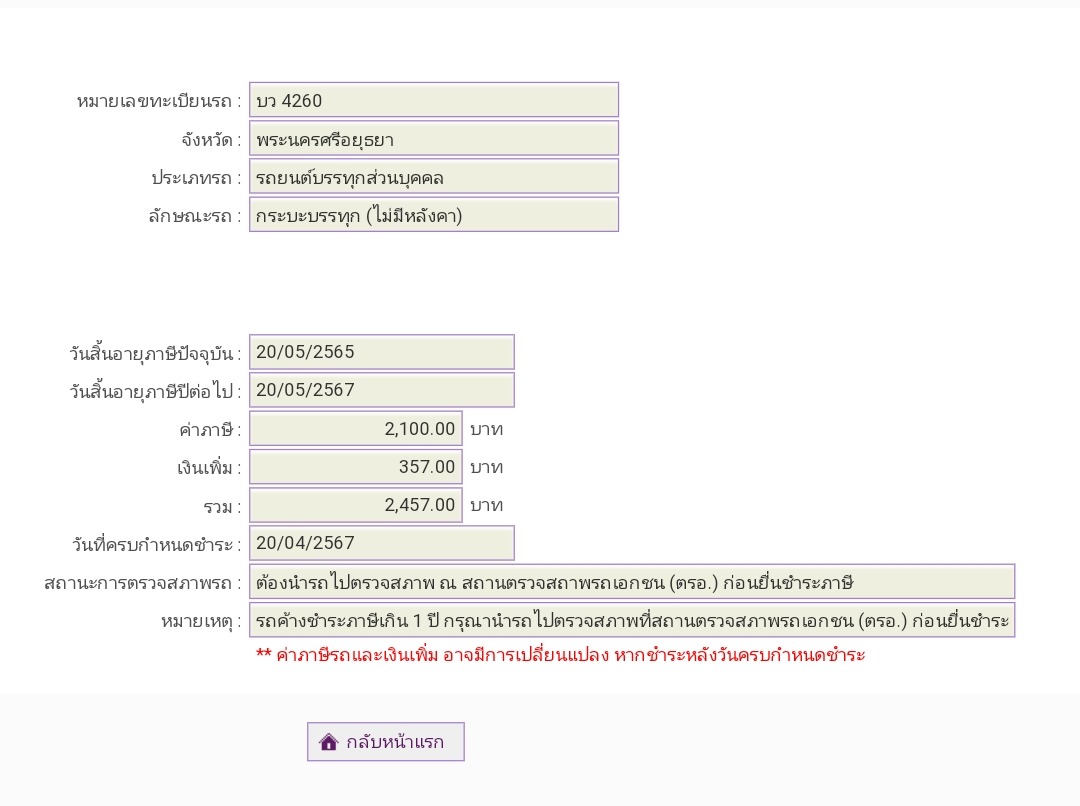
Task: Click the next tax expiry field 20/05/2567
Action: click(382, 390)
